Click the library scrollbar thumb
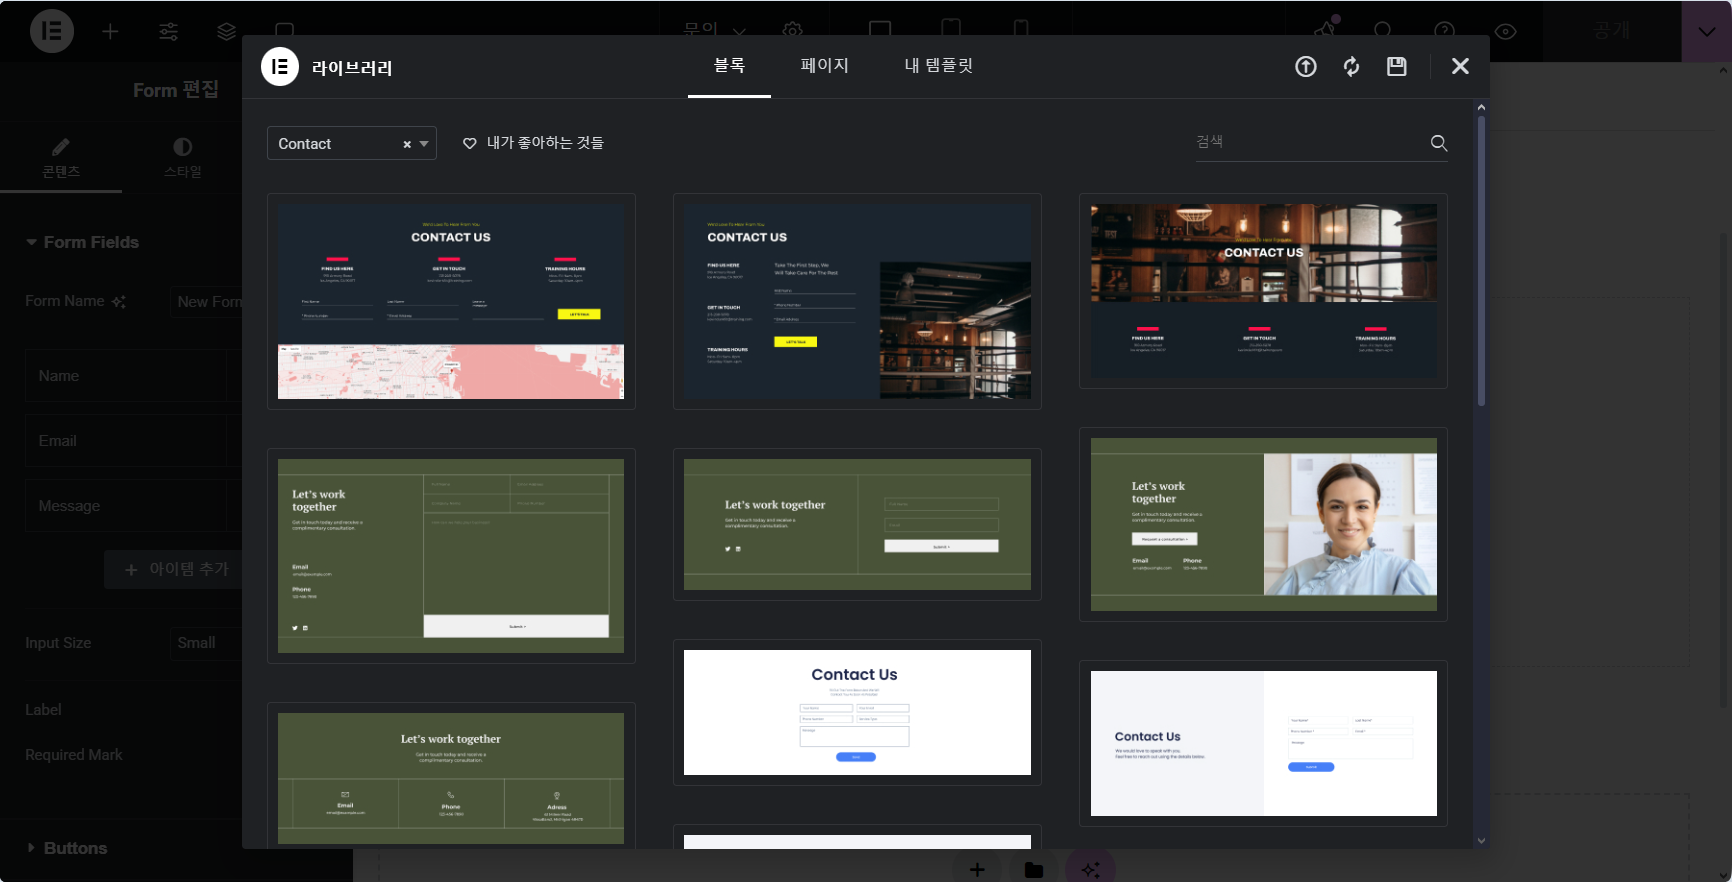This screenshot has width=1732, height=882. pos(1481,260)
